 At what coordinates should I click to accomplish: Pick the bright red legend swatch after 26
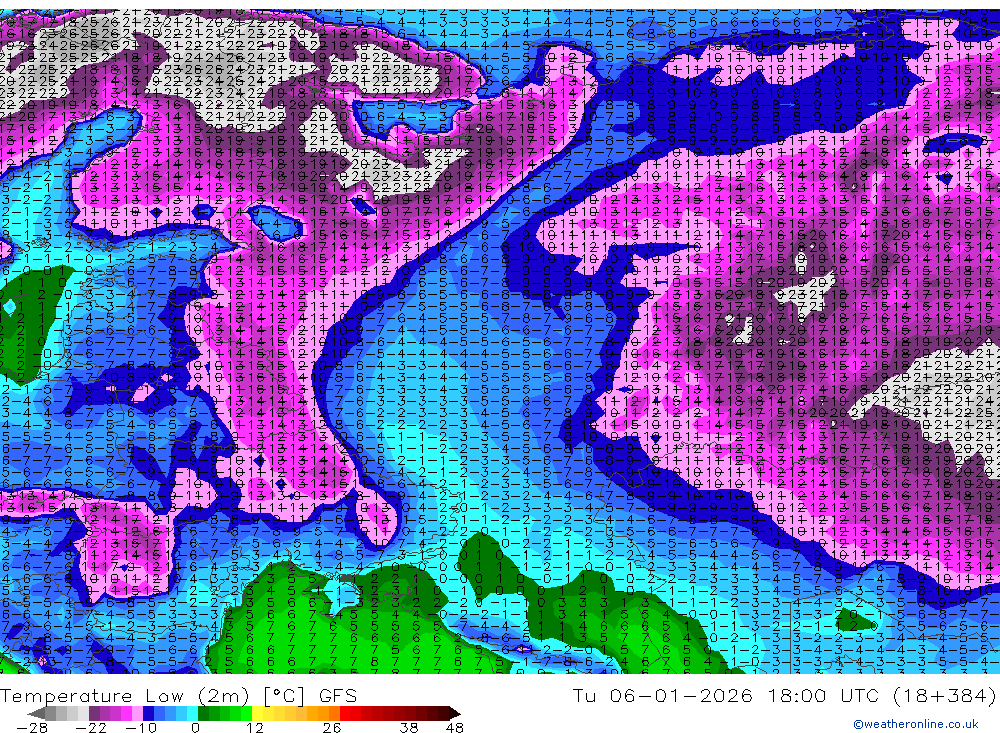345,713
